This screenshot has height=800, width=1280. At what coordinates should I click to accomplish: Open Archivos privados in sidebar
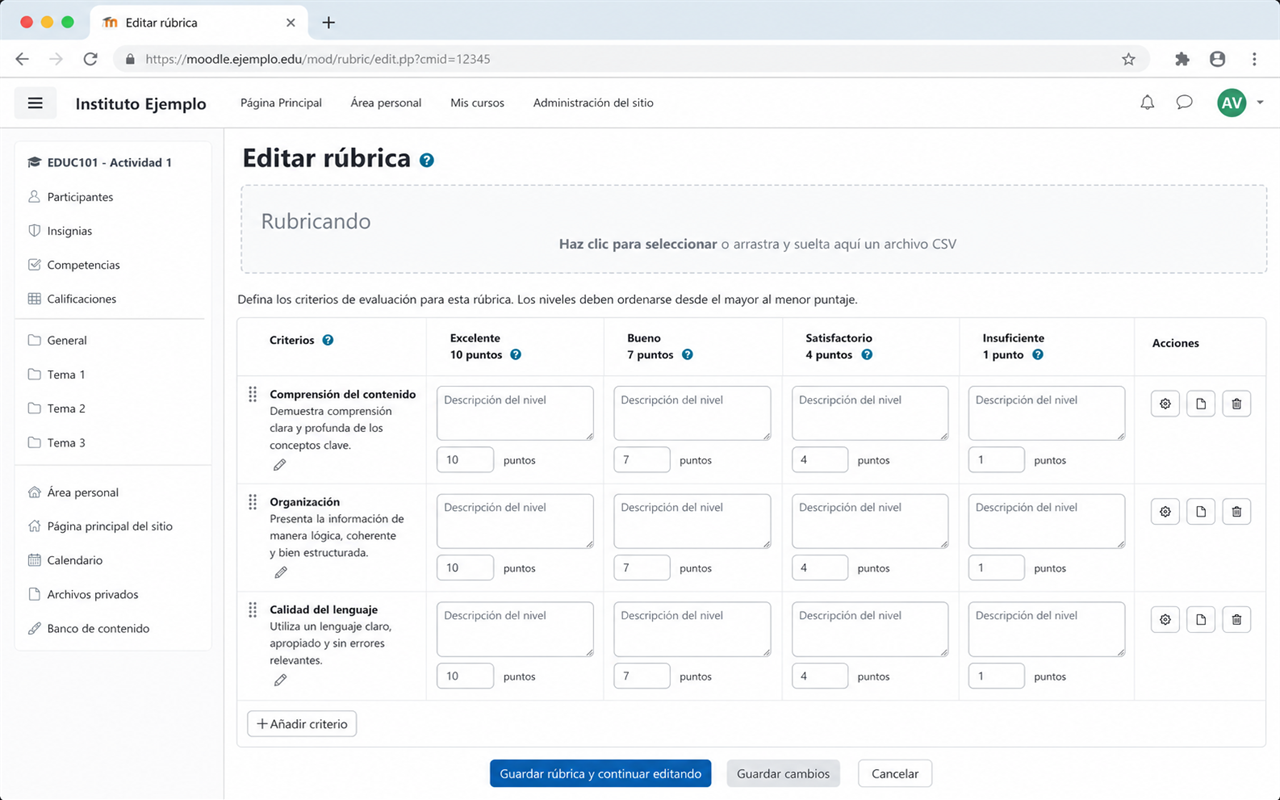(x=92, y=594)
